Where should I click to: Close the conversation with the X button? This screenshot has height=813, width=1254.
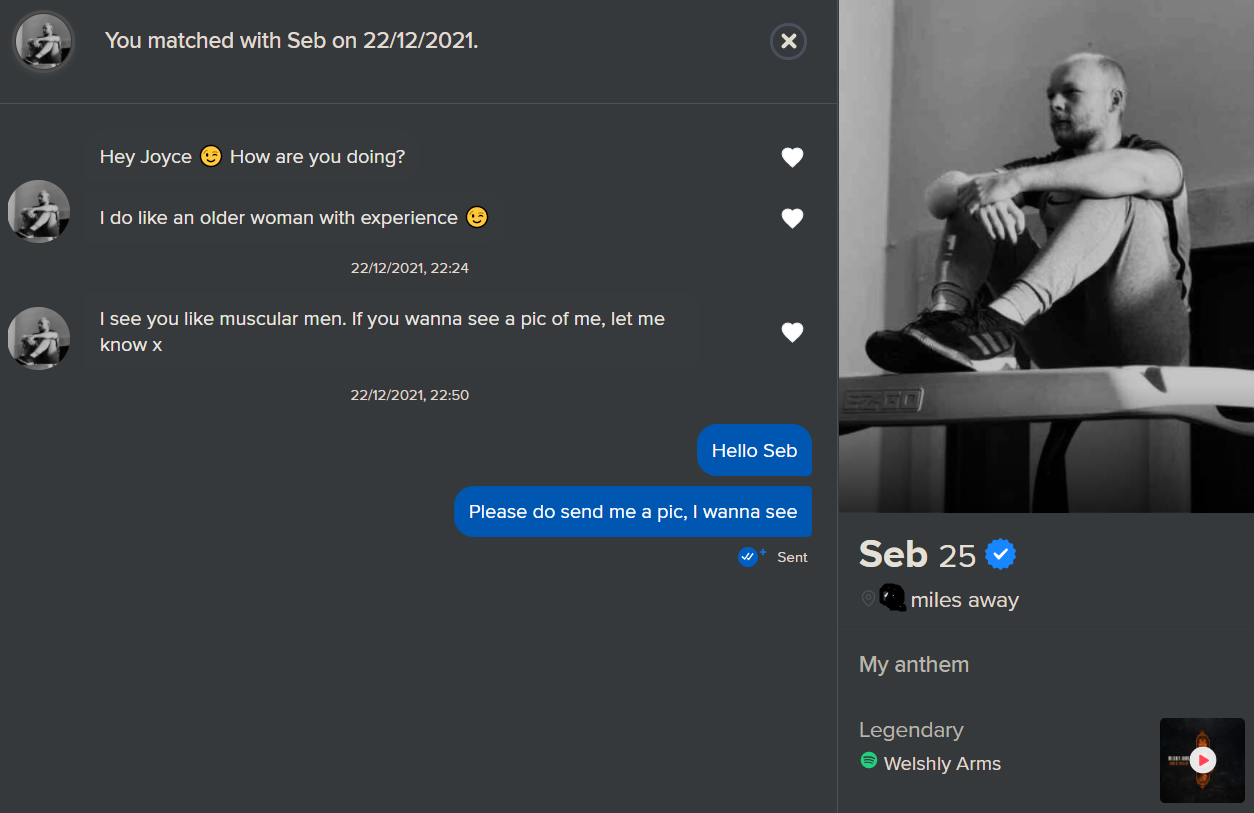click(x=788, y=41)
